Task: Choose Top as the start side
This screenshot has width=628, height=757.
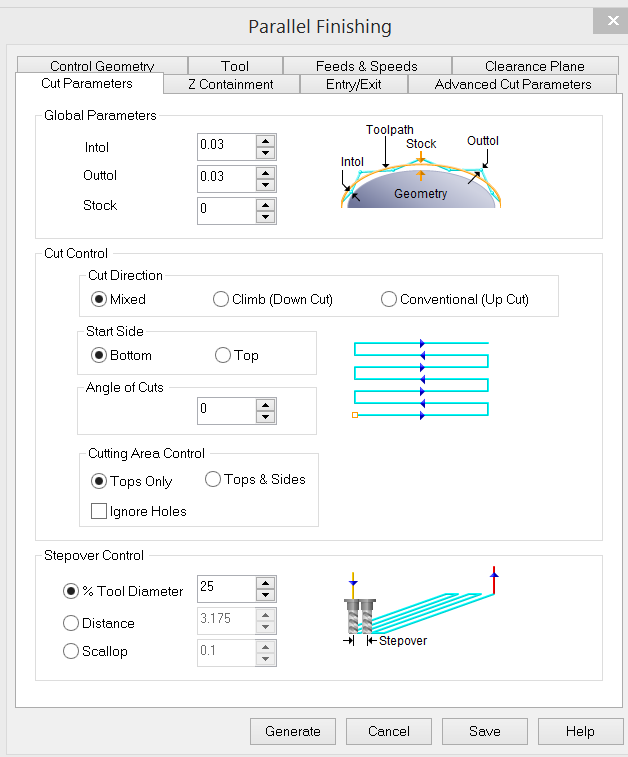Action: point(223,355)
